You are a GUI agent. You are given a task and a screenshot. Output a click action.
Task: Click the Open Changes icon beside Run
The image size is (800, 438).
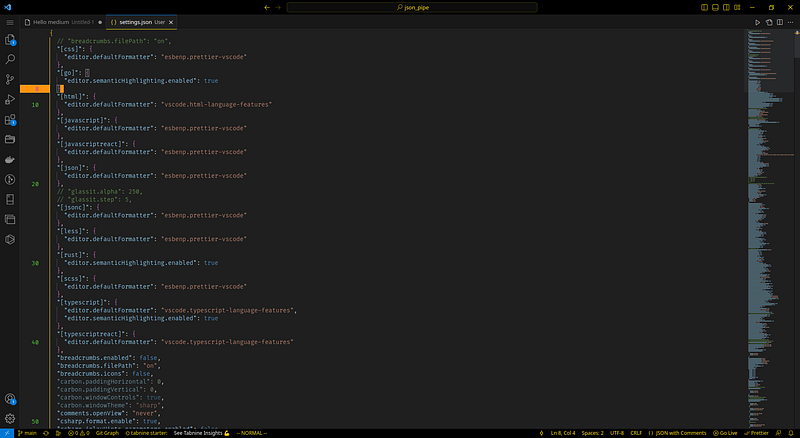tap(769, 22)
